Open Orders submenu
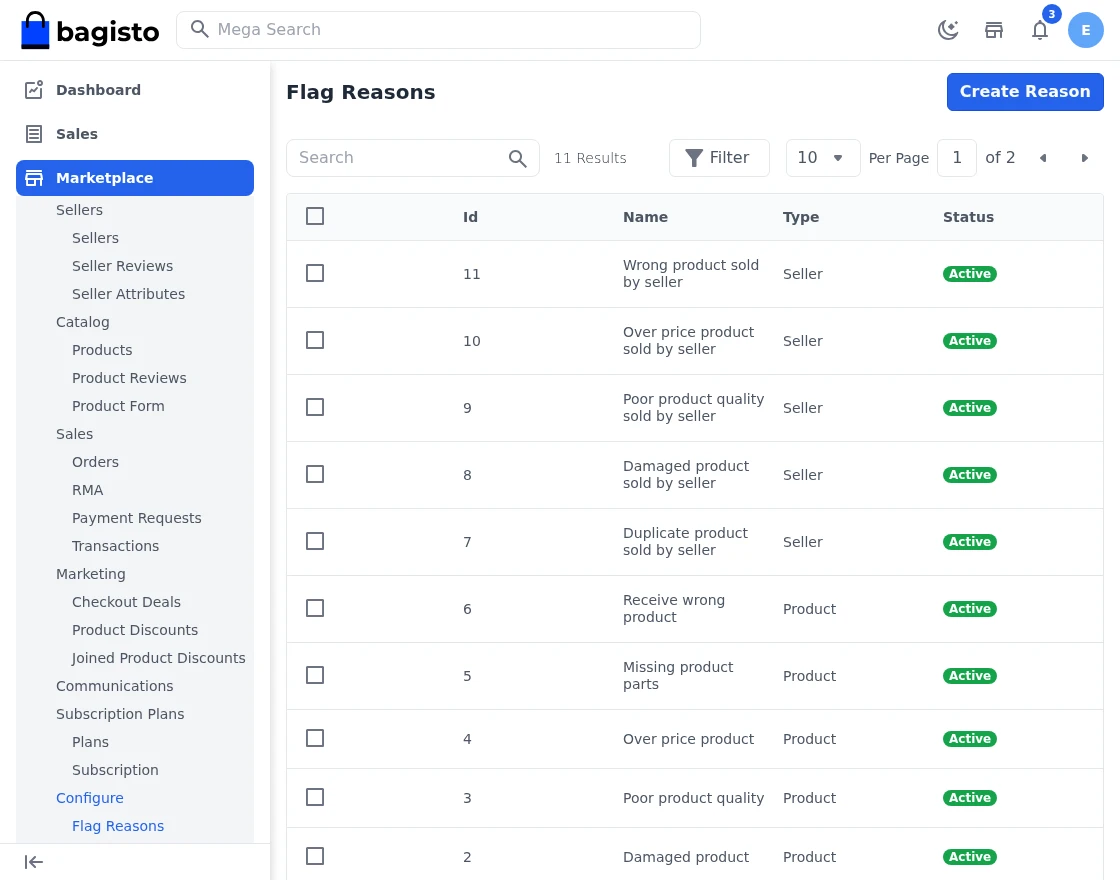This screenshot has height=880, width=1120. (95, 462)
